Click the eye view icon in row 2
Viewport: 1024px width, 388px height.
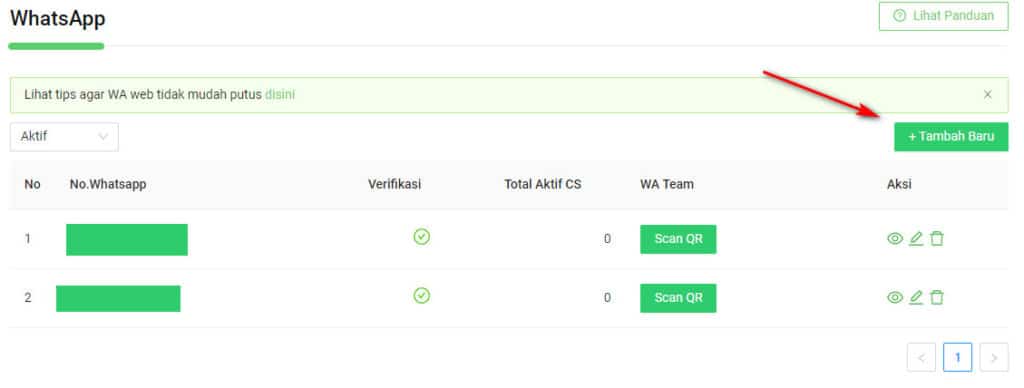tap(895, 298)
